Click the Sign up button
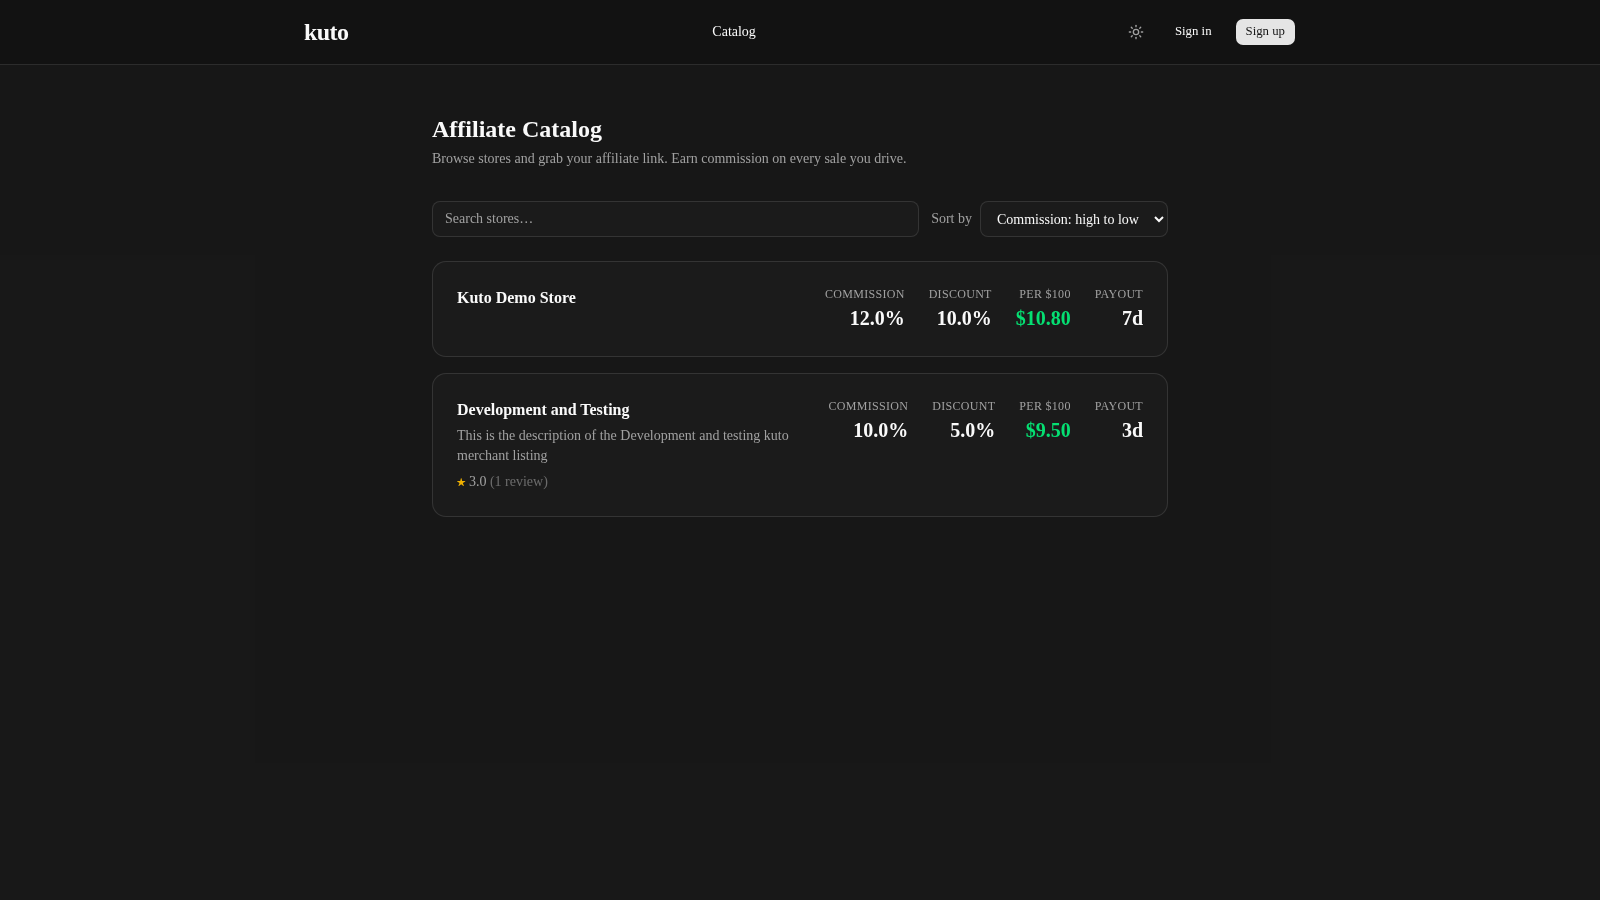Screen dimensions: 1600x900 pyautogui.click(x=1265, y=32)
